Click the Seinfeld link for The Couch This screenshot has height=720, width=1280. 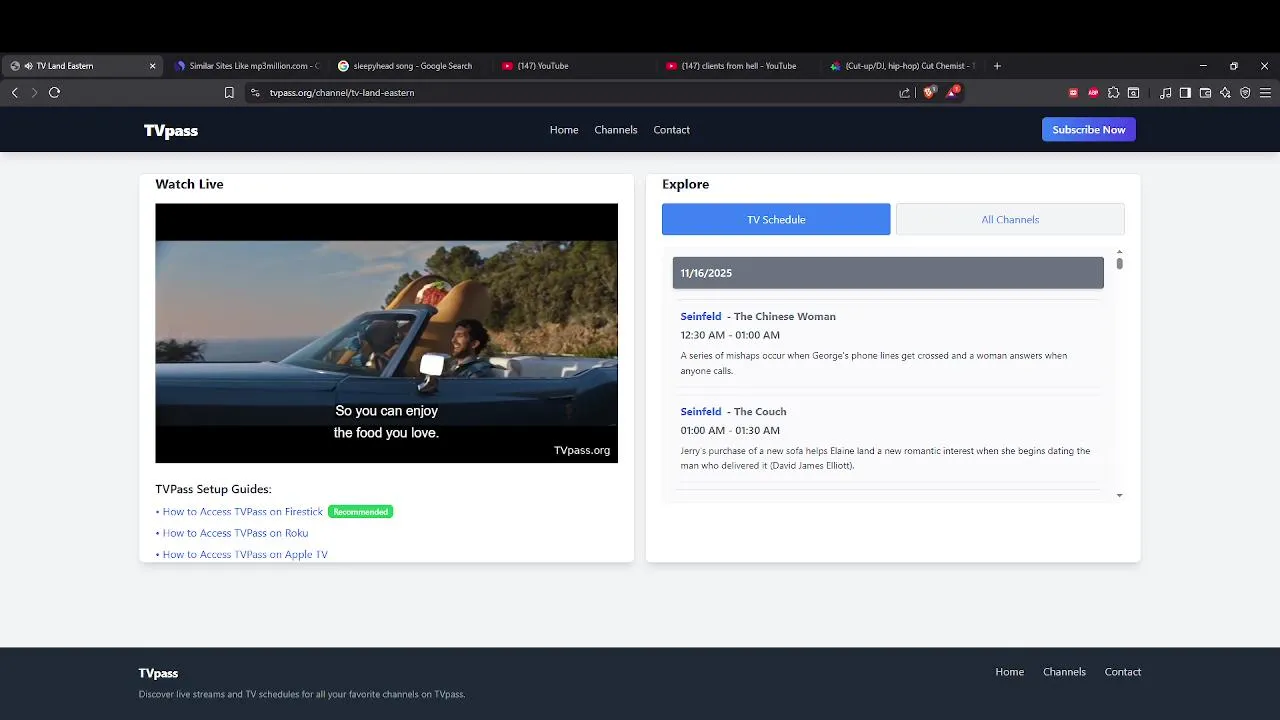pos(701,411)
